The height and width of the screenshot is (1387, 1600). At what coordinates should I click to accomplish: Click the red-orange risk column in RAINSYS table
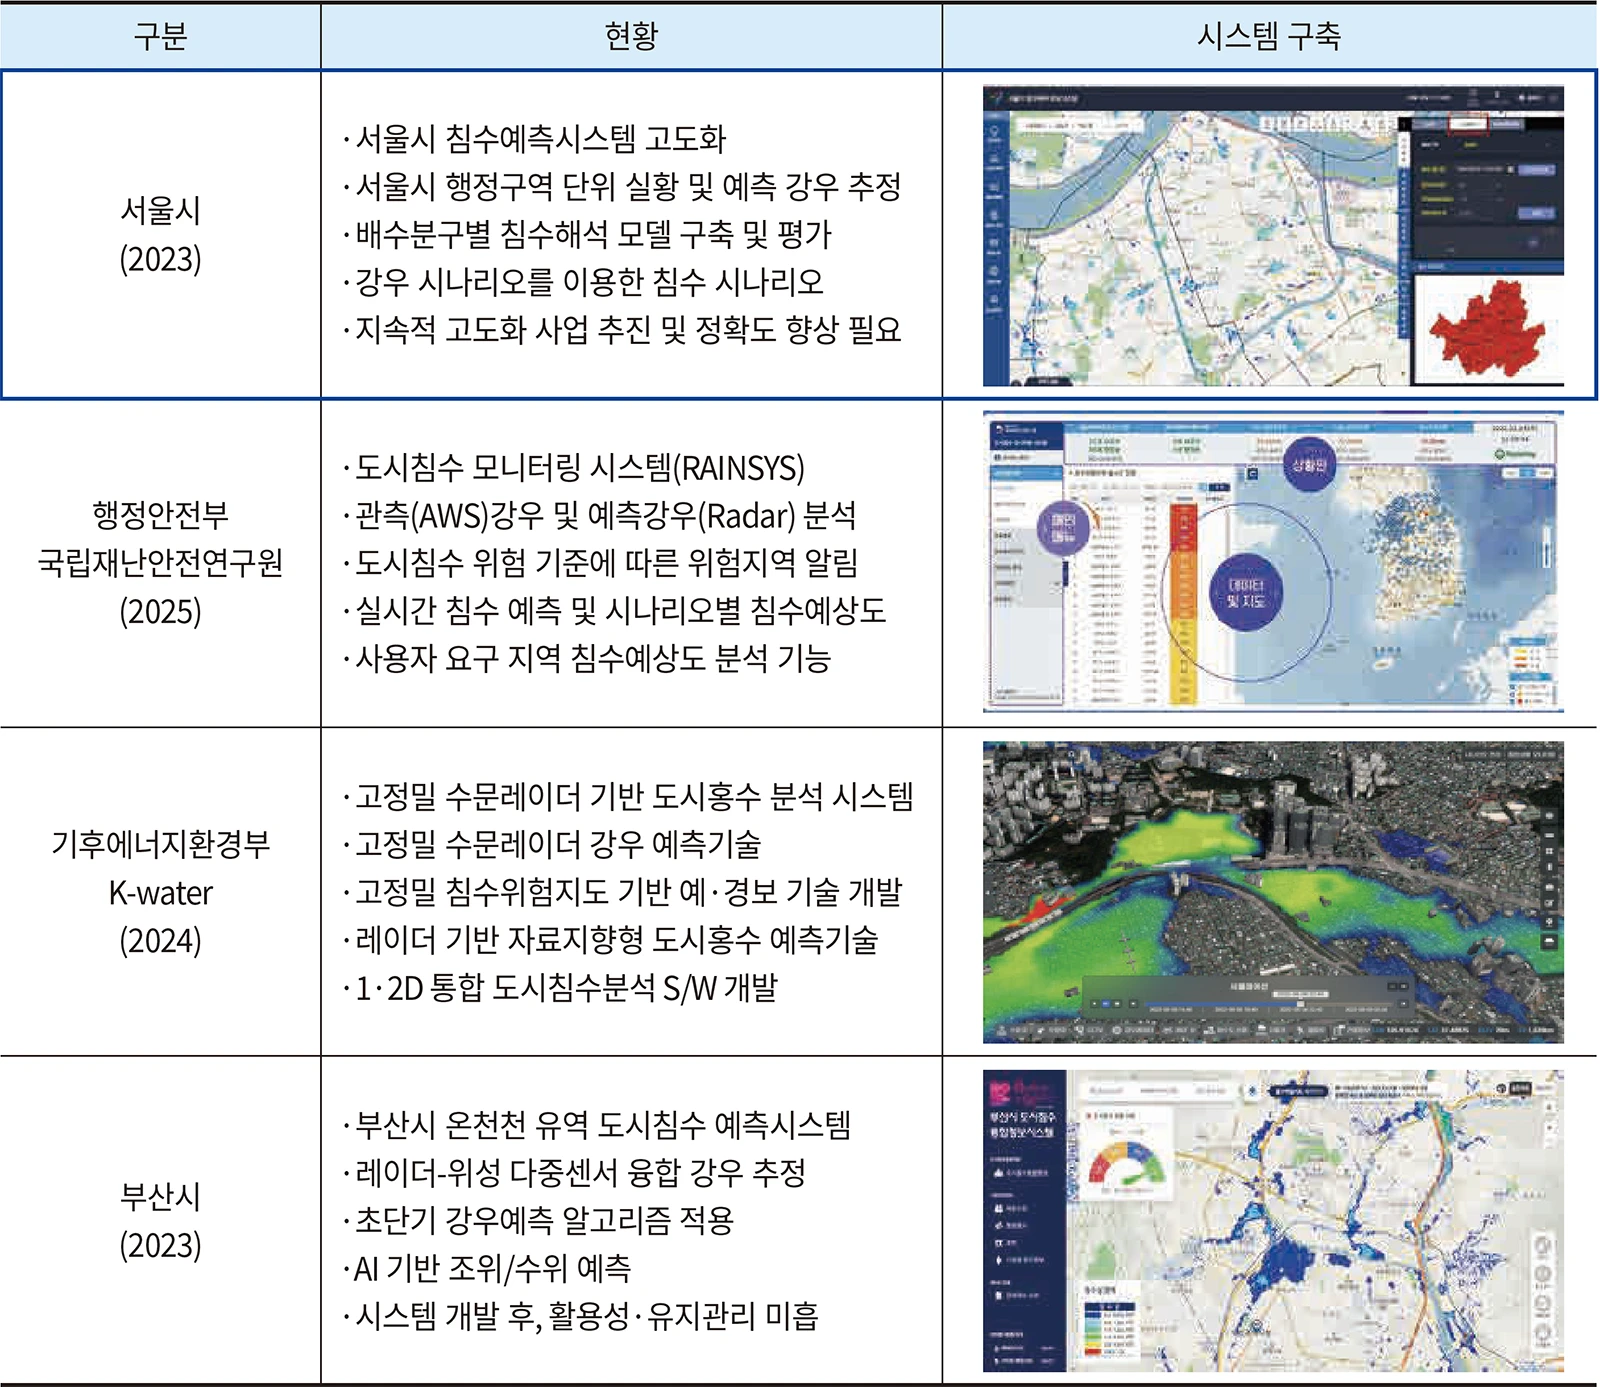(x=1183, y=603)
